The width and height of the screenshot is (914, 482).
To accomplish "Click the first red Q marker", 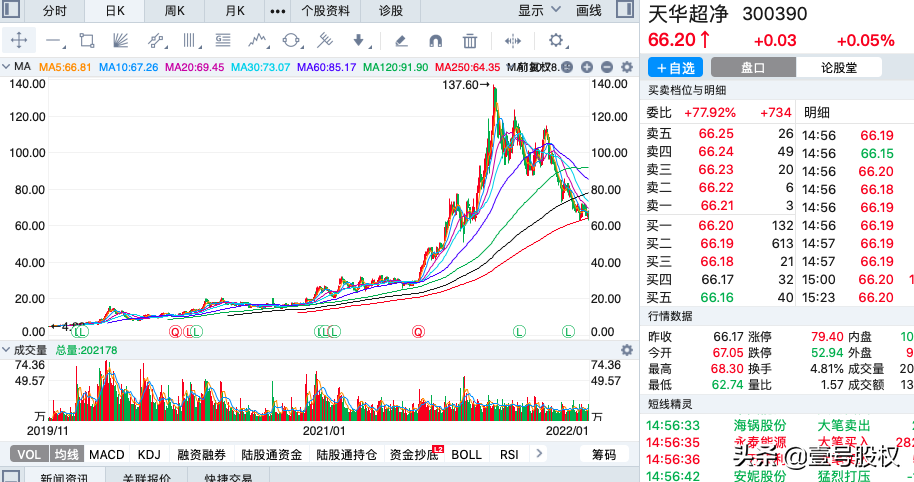I will [x=175, y=332].
